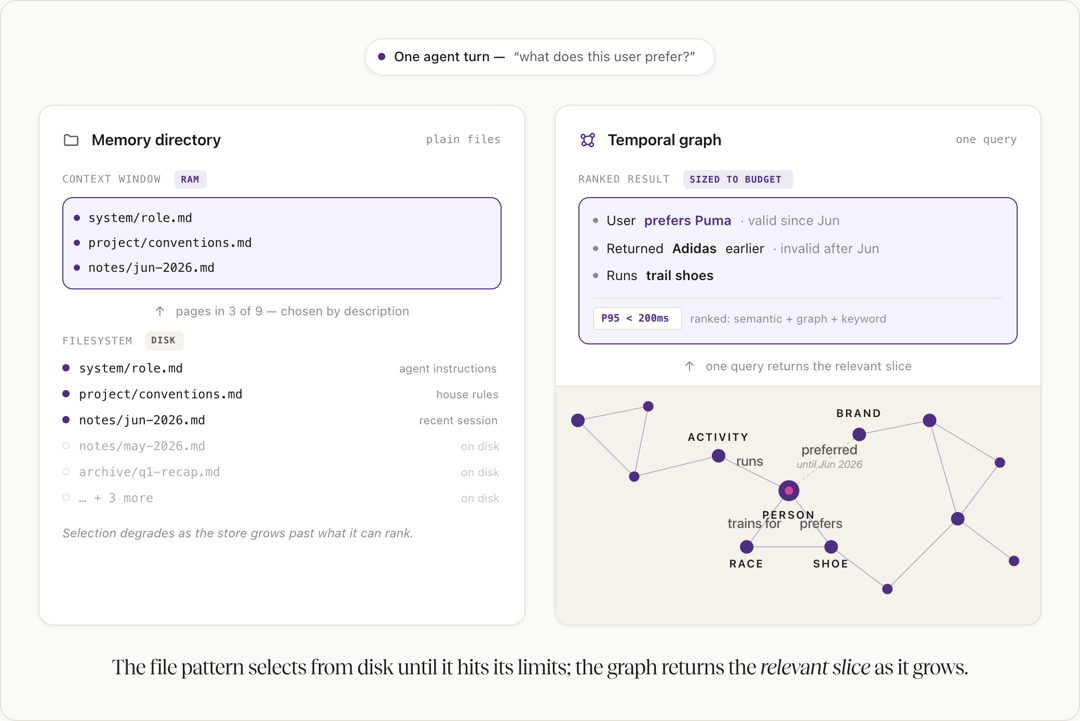Click the up arrow beside 'one query returns'

click(689, 366)
